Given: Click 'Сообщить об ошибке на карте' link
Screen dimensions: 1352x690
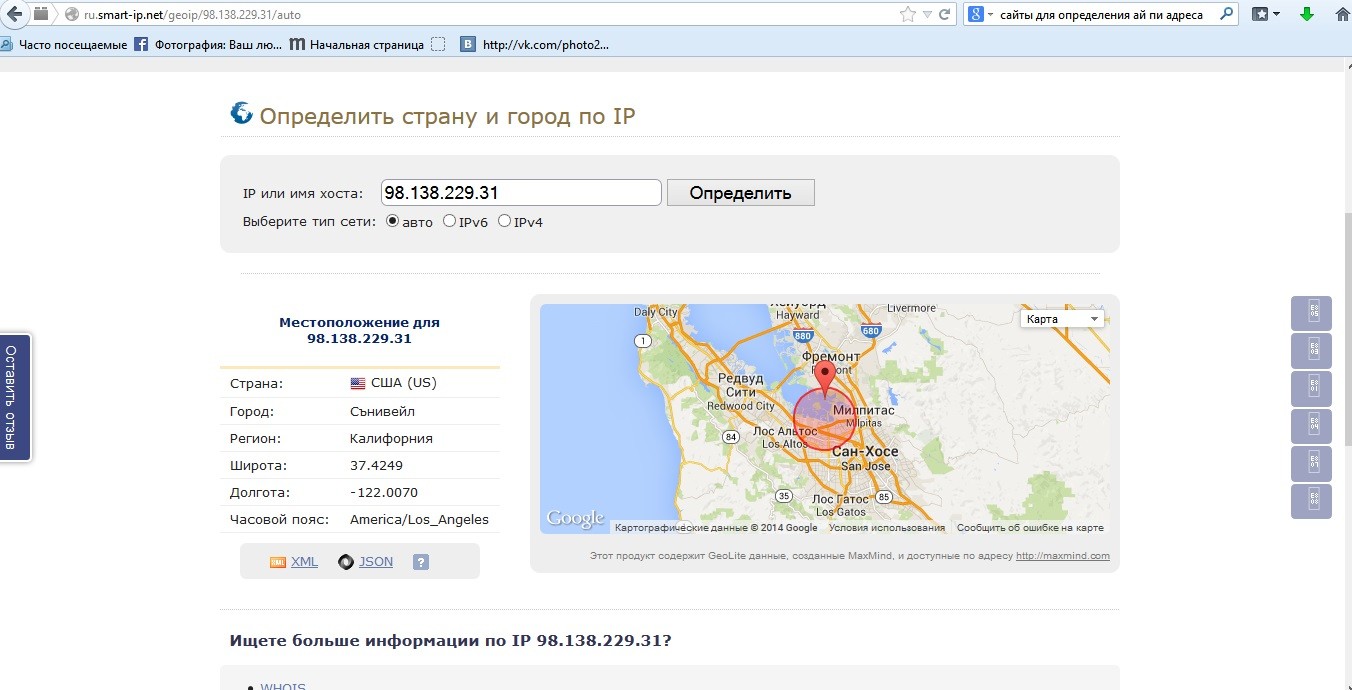Looking at the screenshot, I should coord(1030,528).
